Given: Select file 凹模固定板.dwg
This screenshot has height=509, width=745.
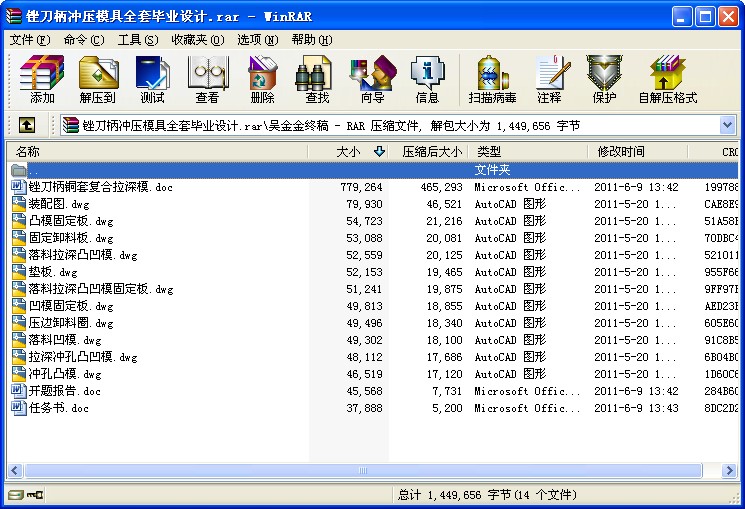Looking at the screenshot, I should pyautogui.click(x=71, y=306).
